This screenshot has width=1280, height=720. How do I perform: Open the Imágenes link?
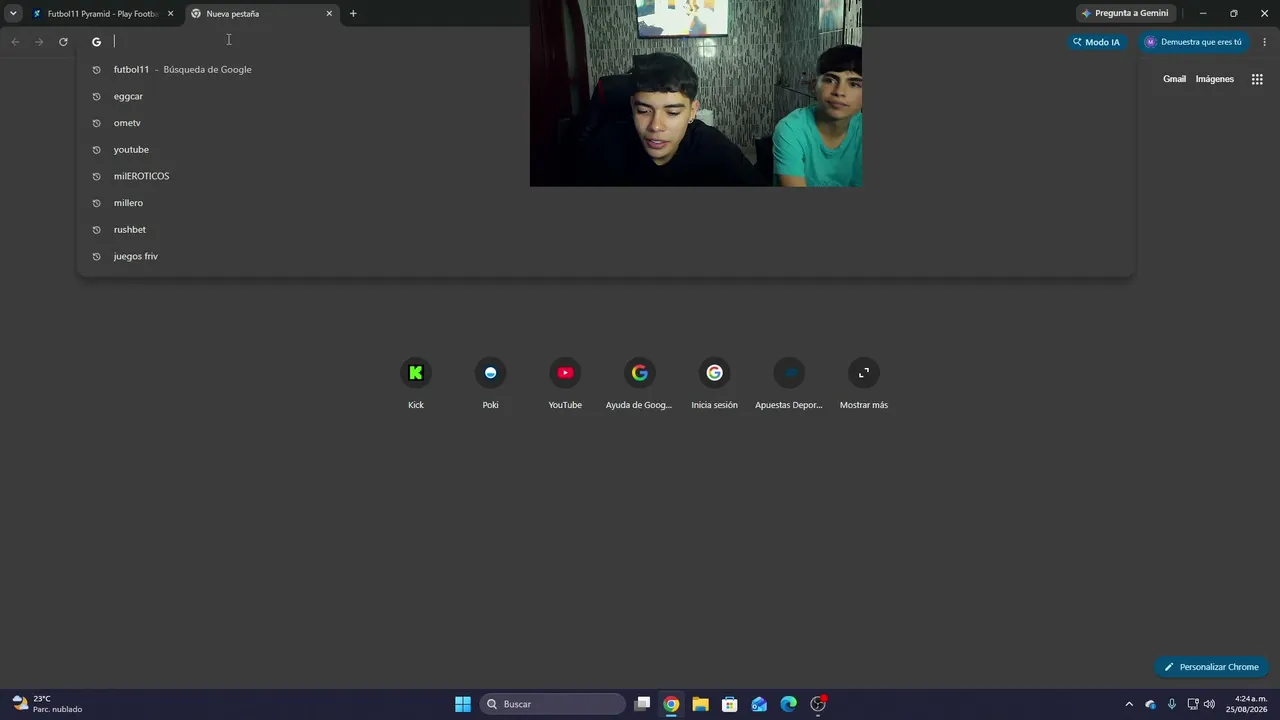click(x=1215, y=79)
